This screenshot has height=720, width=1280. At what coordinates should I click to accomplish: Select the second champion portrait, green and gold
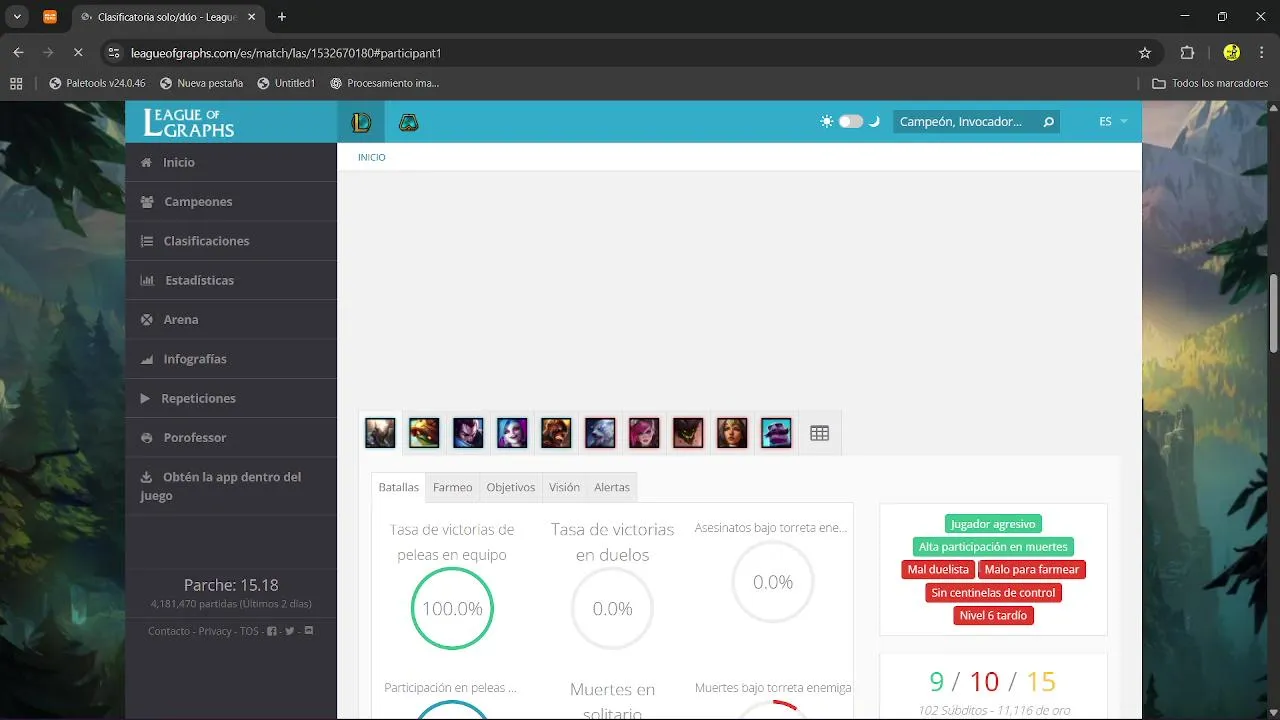(424, 433)
